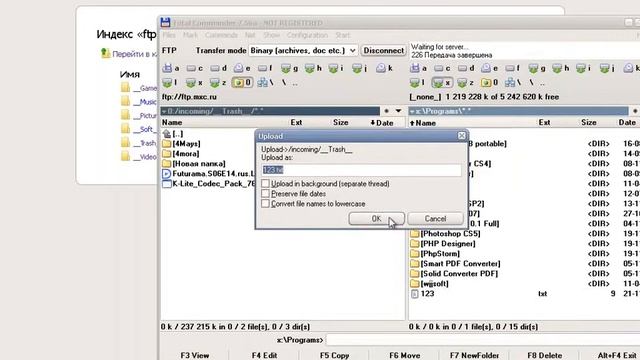Viewport: 640px width, 360px height.
Task: Switch right panel to CD drive e
Action: point(489,68)
